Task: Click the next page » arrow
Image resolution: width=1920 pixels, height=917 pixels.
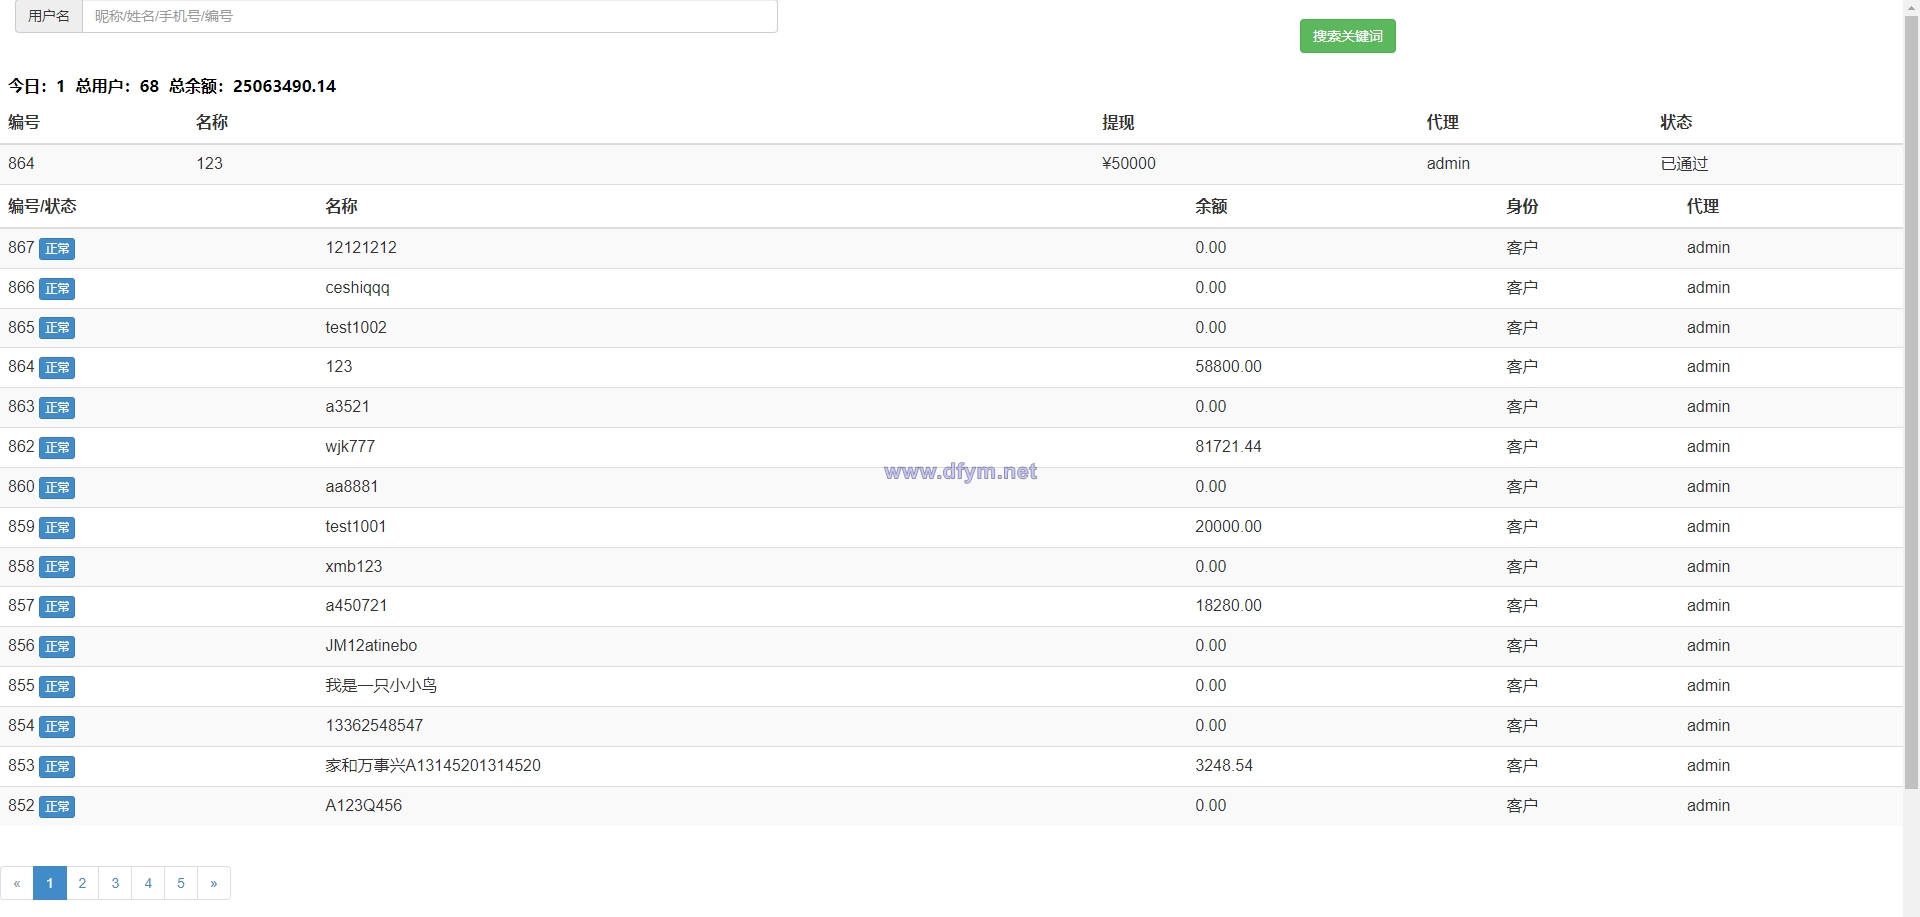Action: tap(214, 883)
